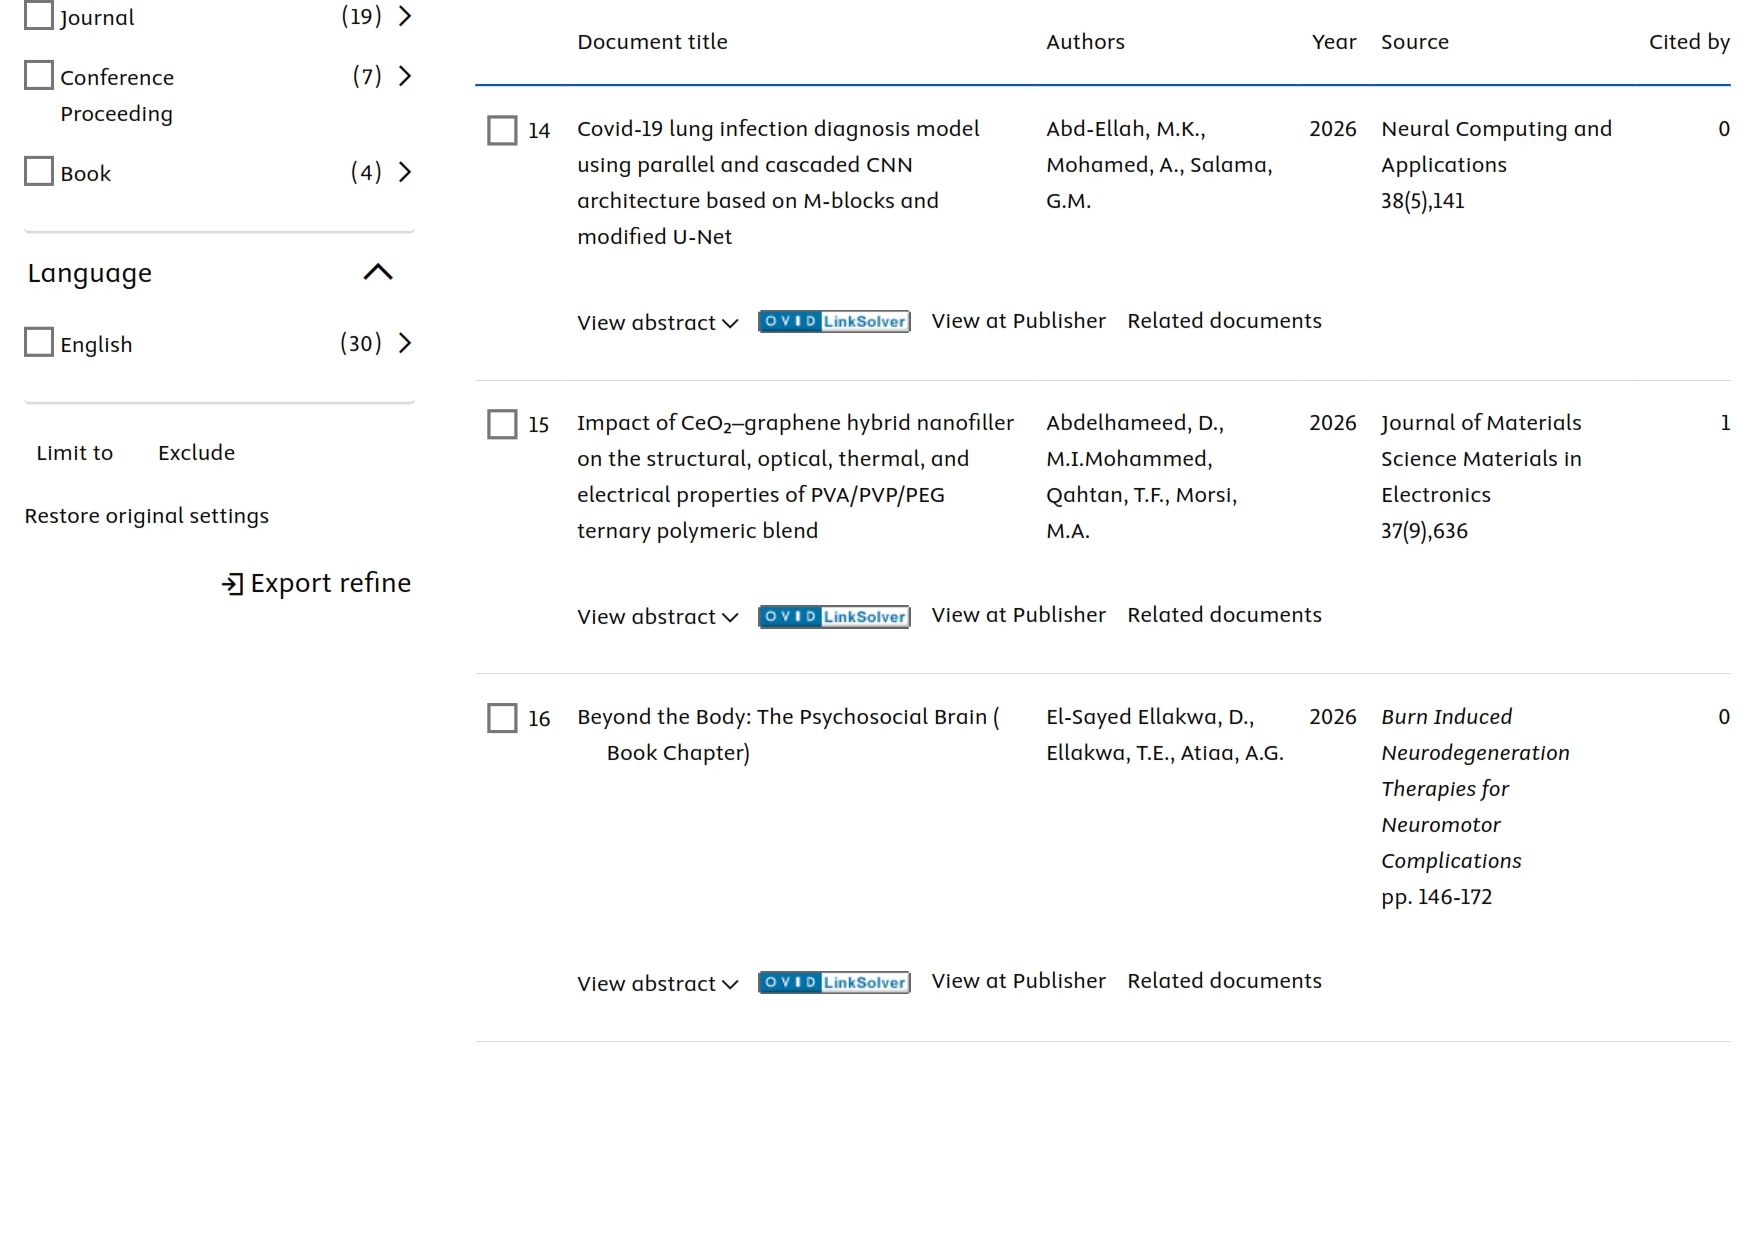Check the Conference Proceeding filter checkbox
The width and height of the screenshot is (1754, 1239).
39,76
